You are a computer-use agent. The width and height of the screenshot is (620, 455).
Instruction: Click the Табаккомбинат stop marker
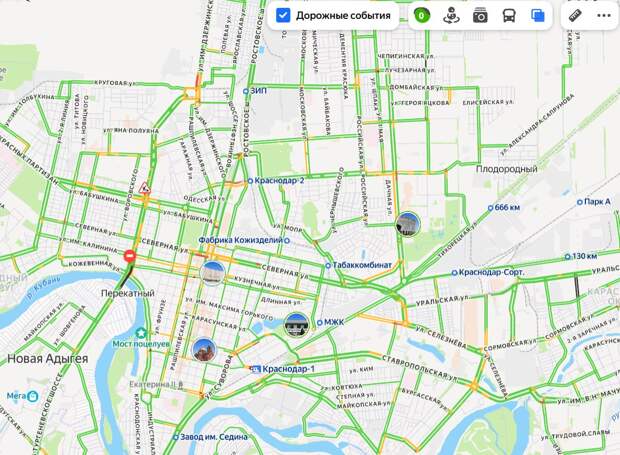[328, 266]
